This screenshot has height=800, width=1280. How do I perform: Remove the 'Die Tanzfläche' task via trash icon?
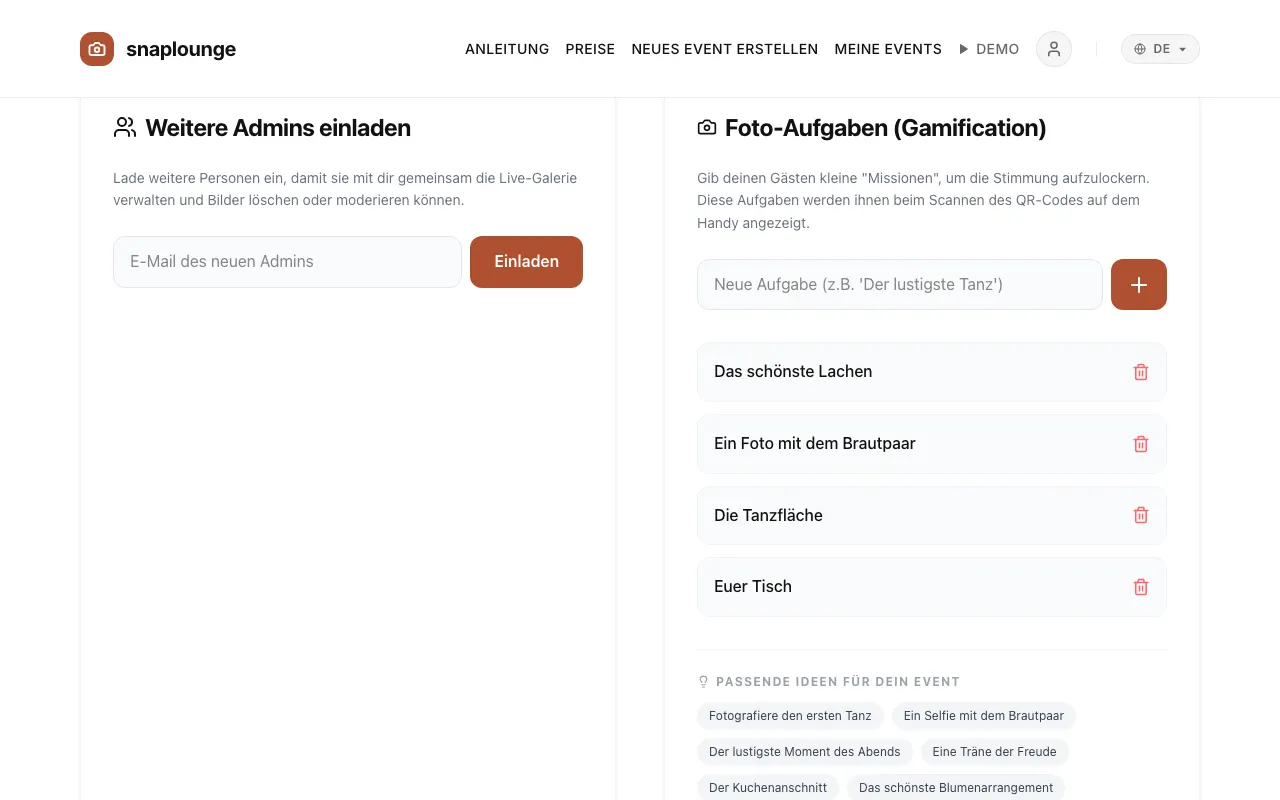click(1141, 515)
